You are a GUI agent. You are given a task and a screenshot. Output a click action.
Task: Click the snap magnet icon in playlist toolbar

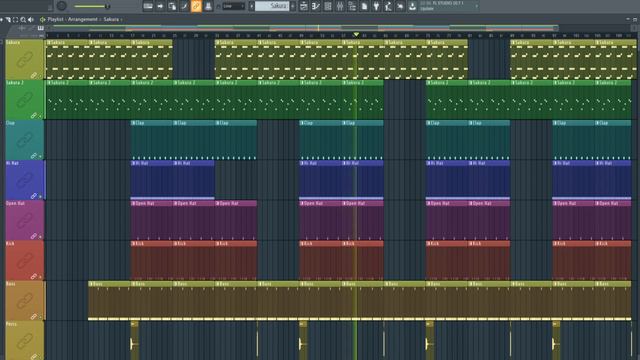coord(8,19)
